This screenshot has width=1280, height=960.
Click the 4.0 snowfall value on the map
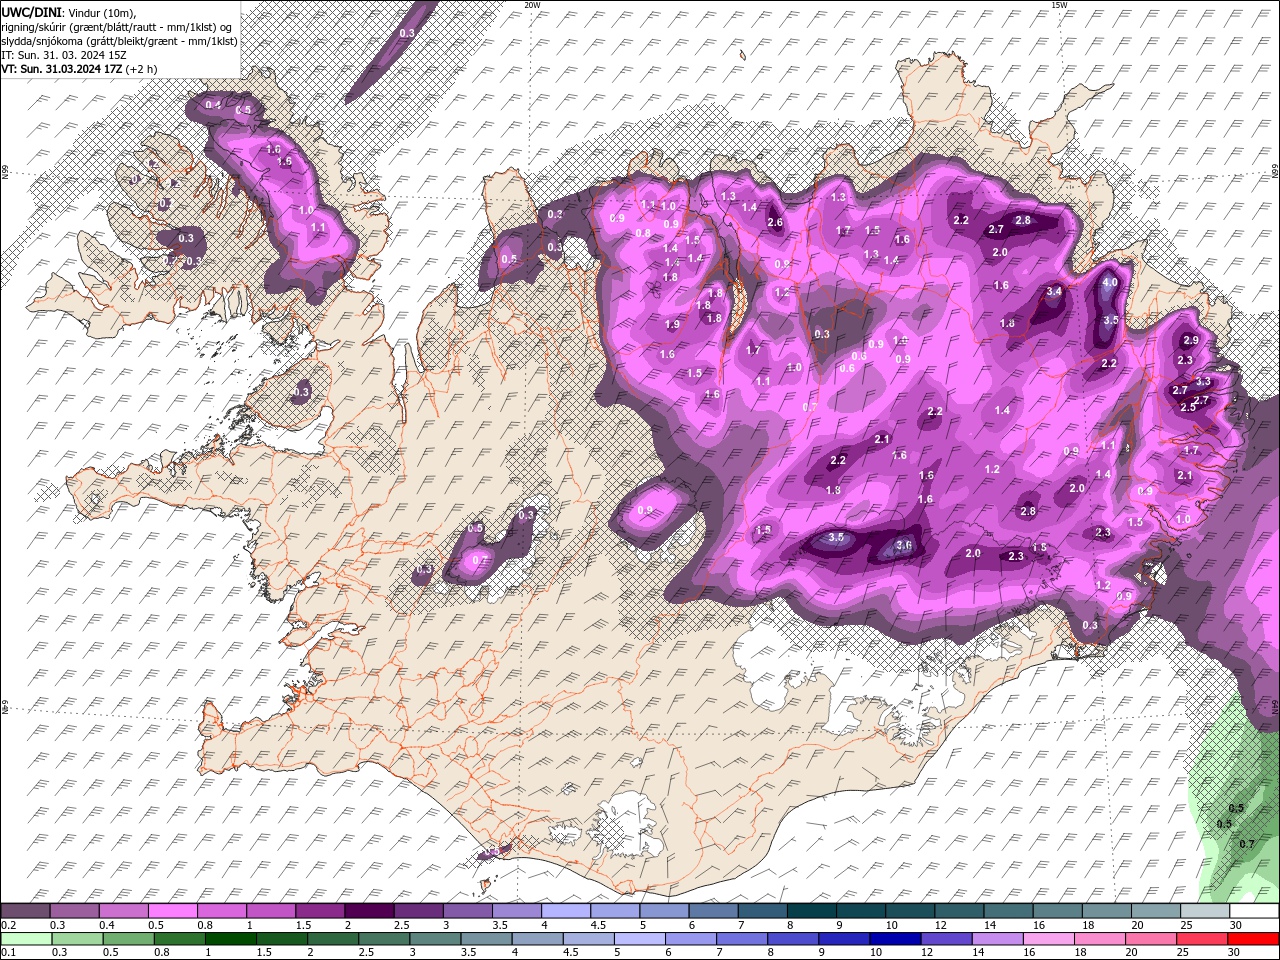1109,283
